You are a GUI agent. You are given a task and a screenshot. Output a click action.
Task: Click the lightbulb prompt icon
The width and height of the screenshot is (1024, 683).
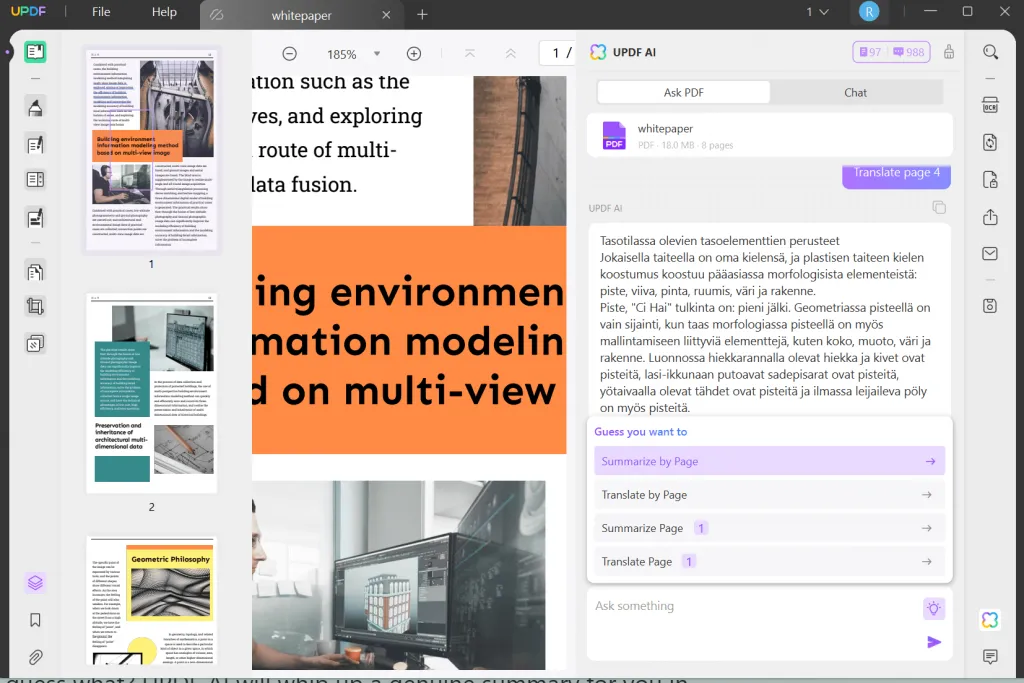click(933, 608)
